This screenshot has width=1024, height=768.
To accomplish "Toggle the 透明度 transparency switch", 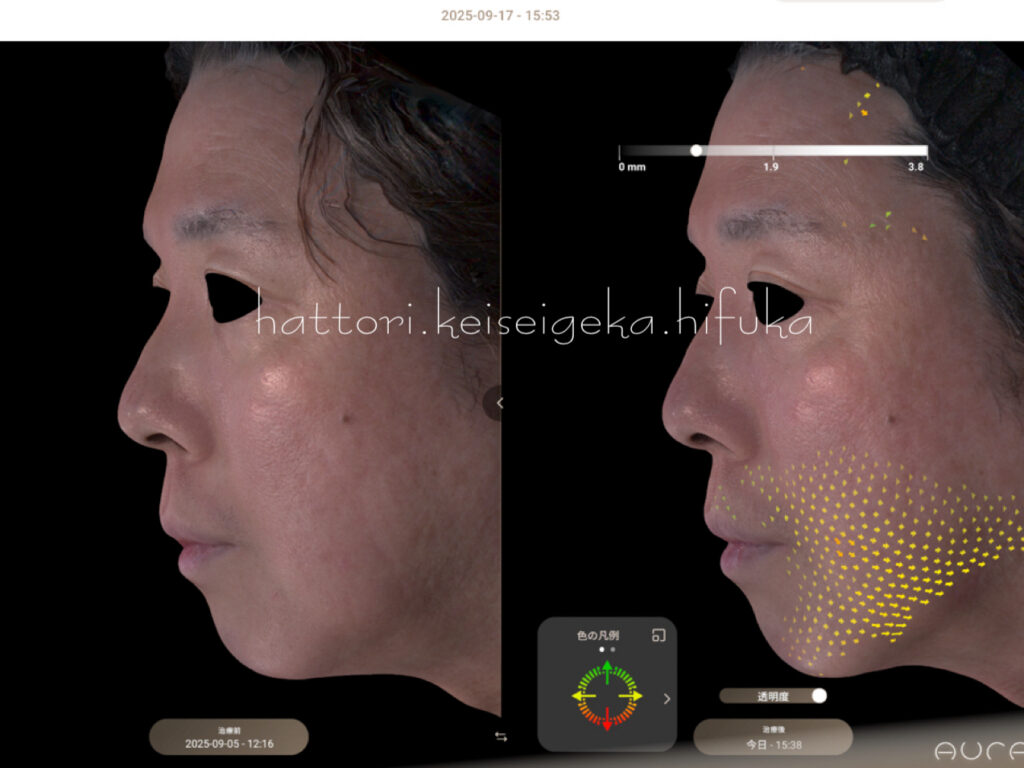I will pos(818,696).
